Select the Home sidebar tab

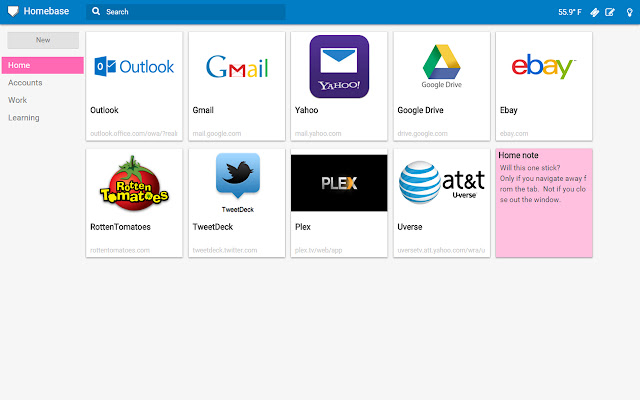[42, 65]
